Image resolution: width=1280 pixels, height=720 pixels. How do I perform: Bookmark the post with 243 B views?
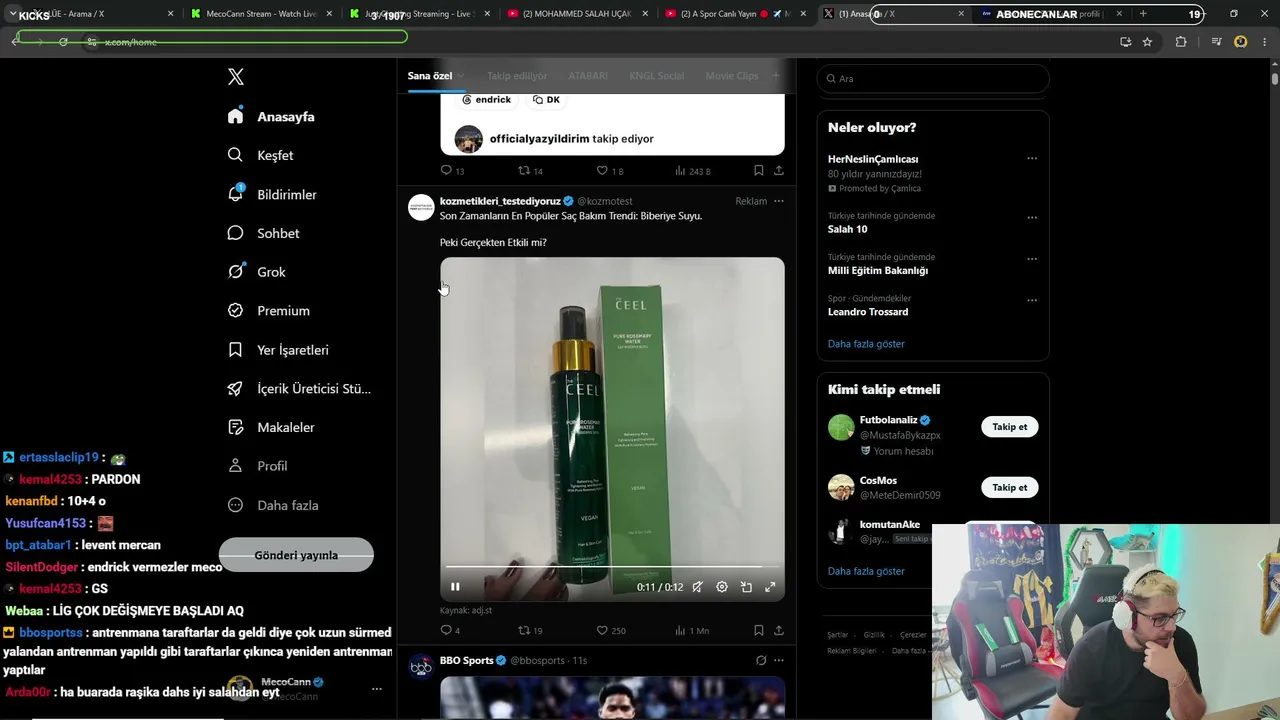[759, 171]
